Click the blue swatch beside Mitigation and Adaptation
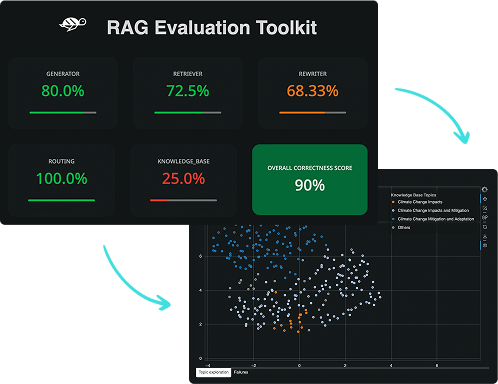Image resolution: width=498 pixels, height=384 pixels. (x=393, y=219)
